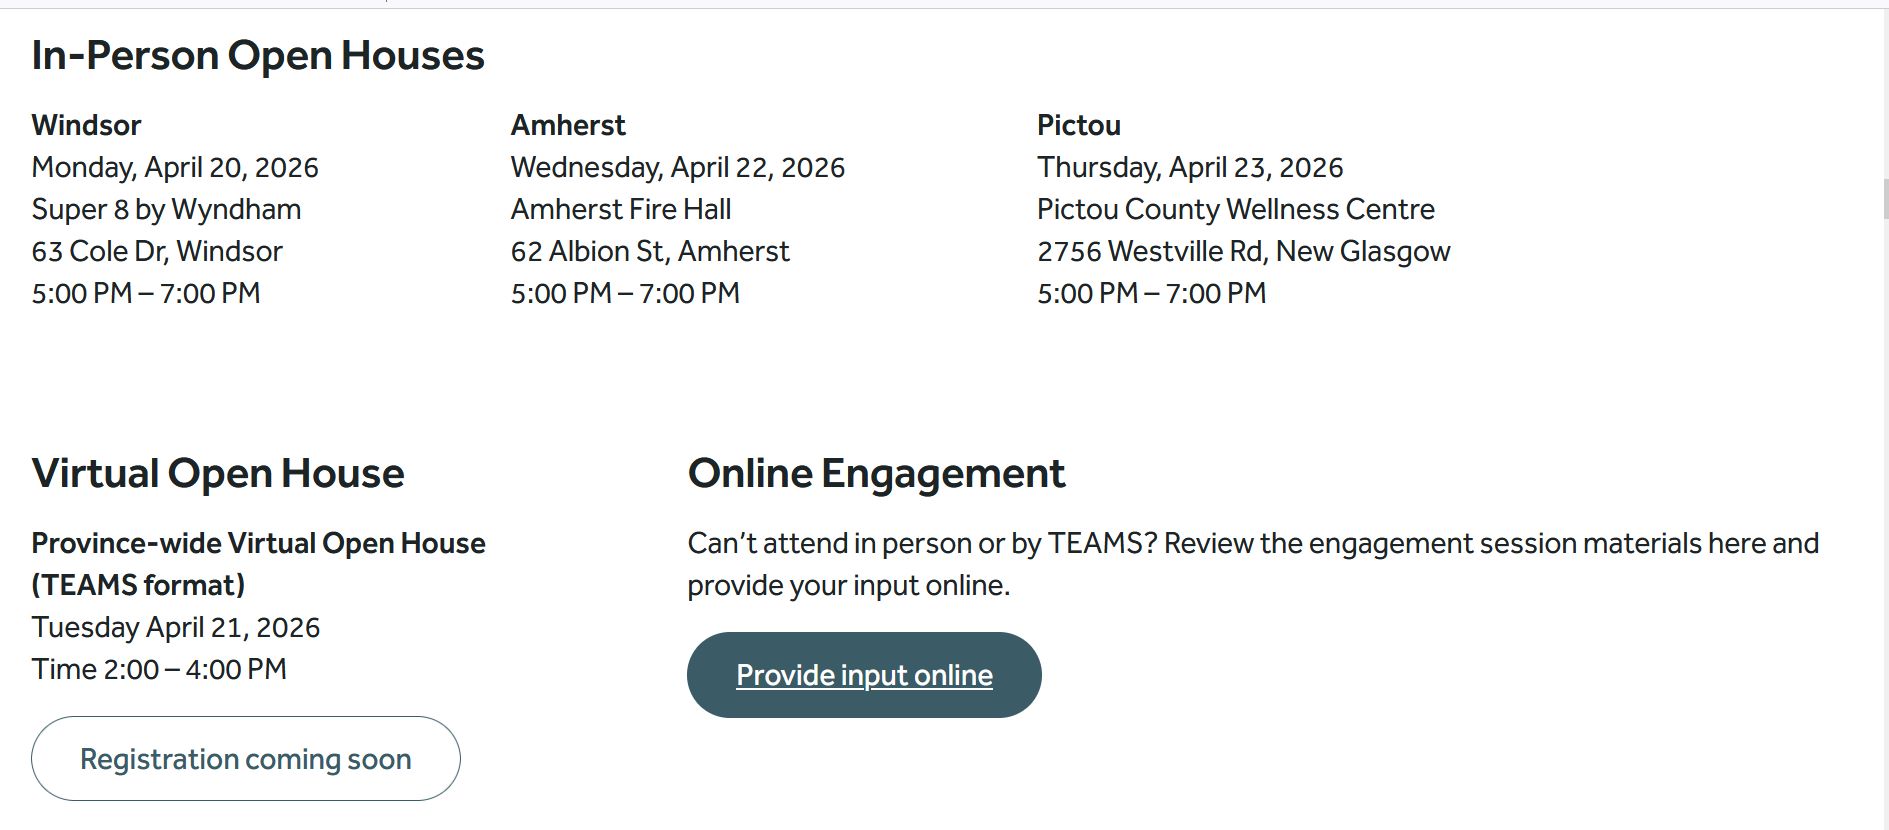This screenshot has height=830, width=1889.
Task: Select the Amherst location title
Action: click(568, 125)
